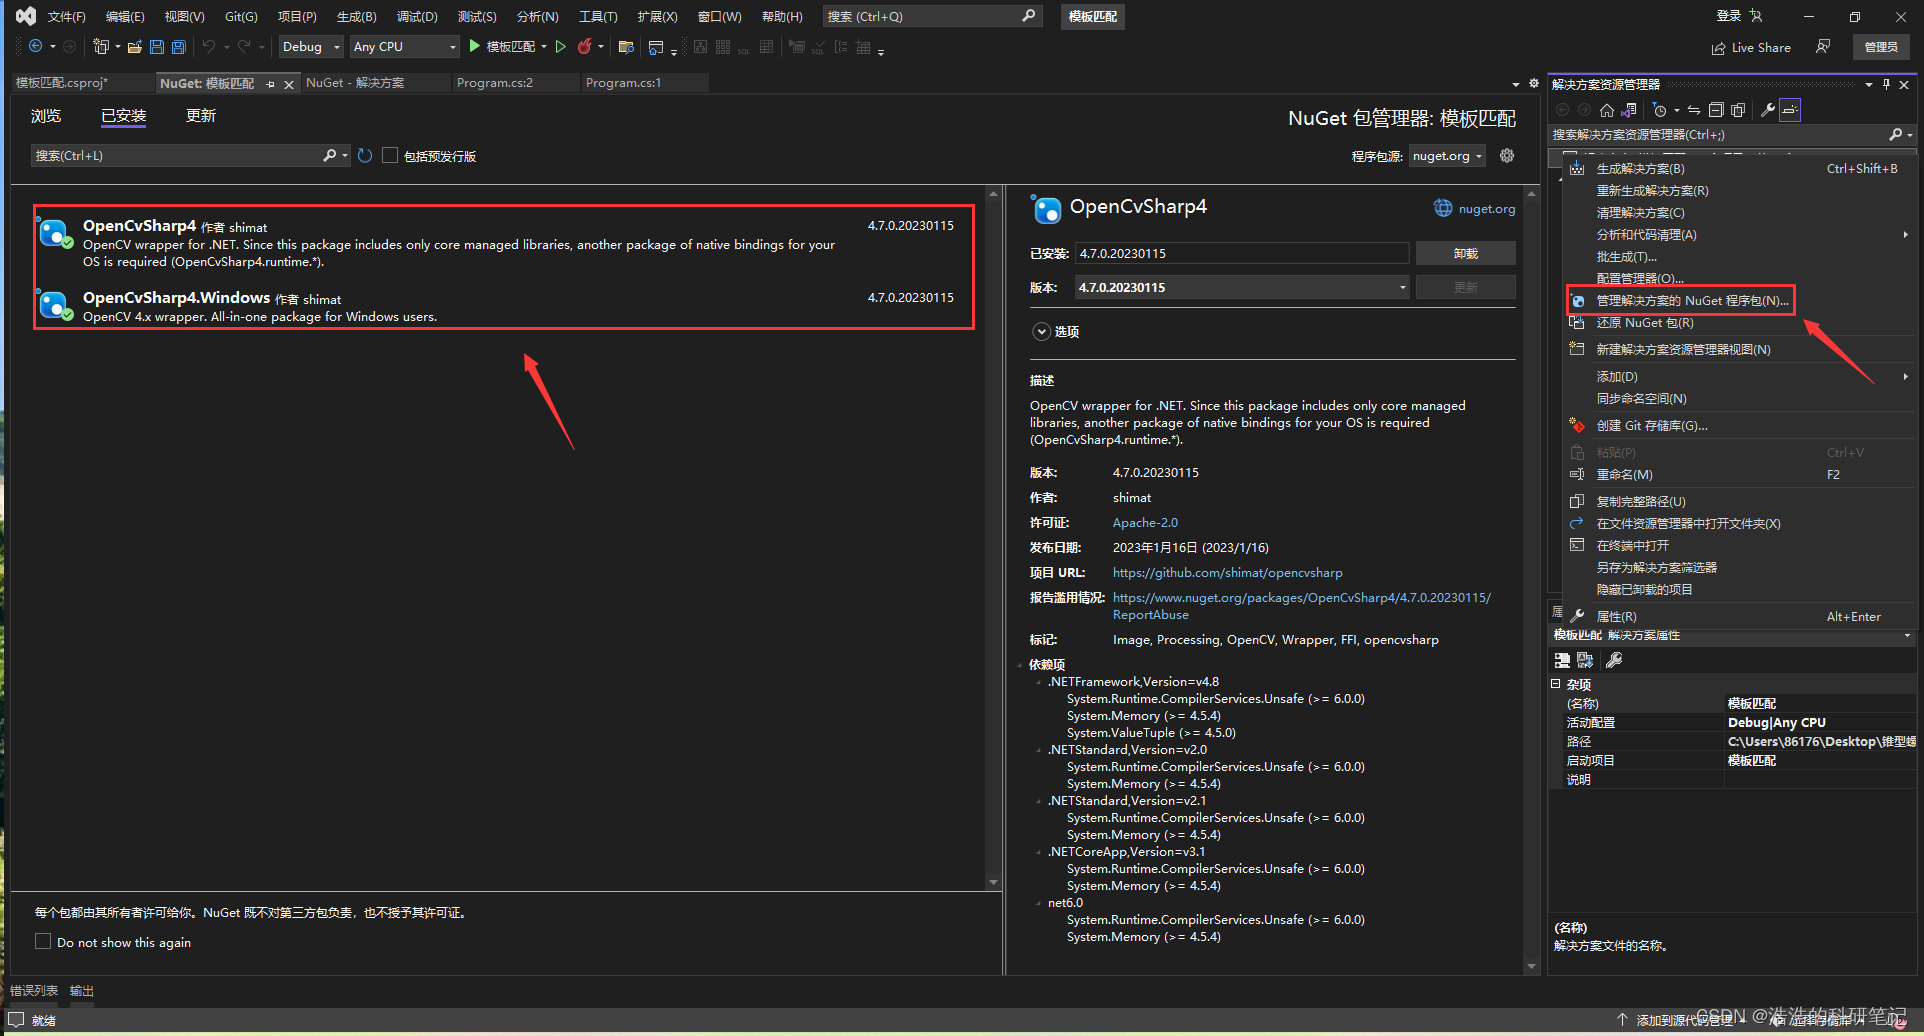1924x1036 pixels.
Task: Check the Do not show this again box
Action: 43,941
